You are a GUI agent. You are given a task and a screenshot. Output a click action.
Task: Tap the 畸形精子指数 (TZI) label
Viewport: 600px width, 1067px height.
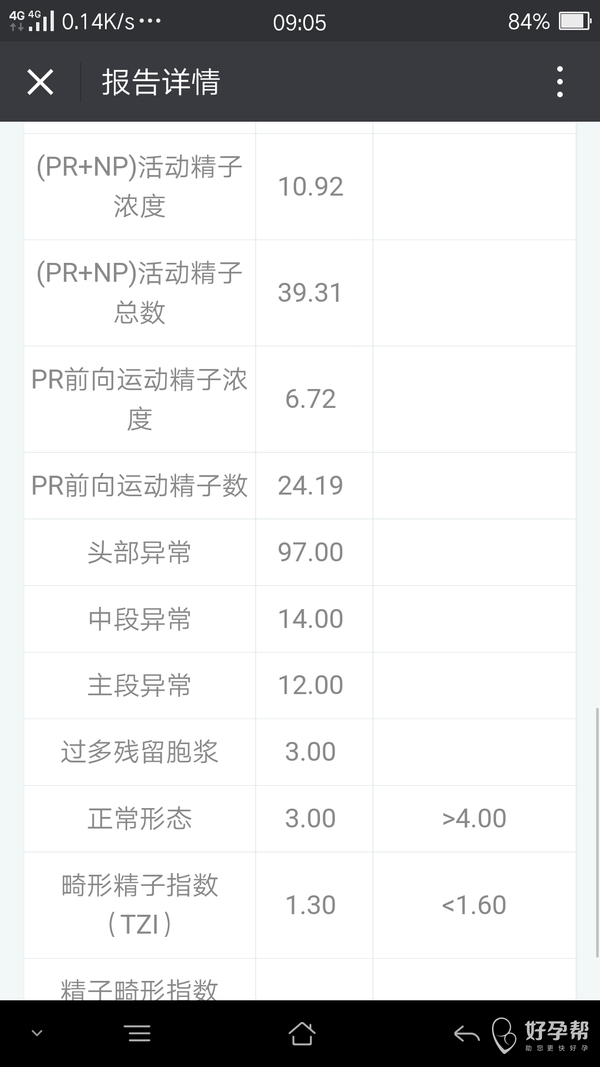139,904
